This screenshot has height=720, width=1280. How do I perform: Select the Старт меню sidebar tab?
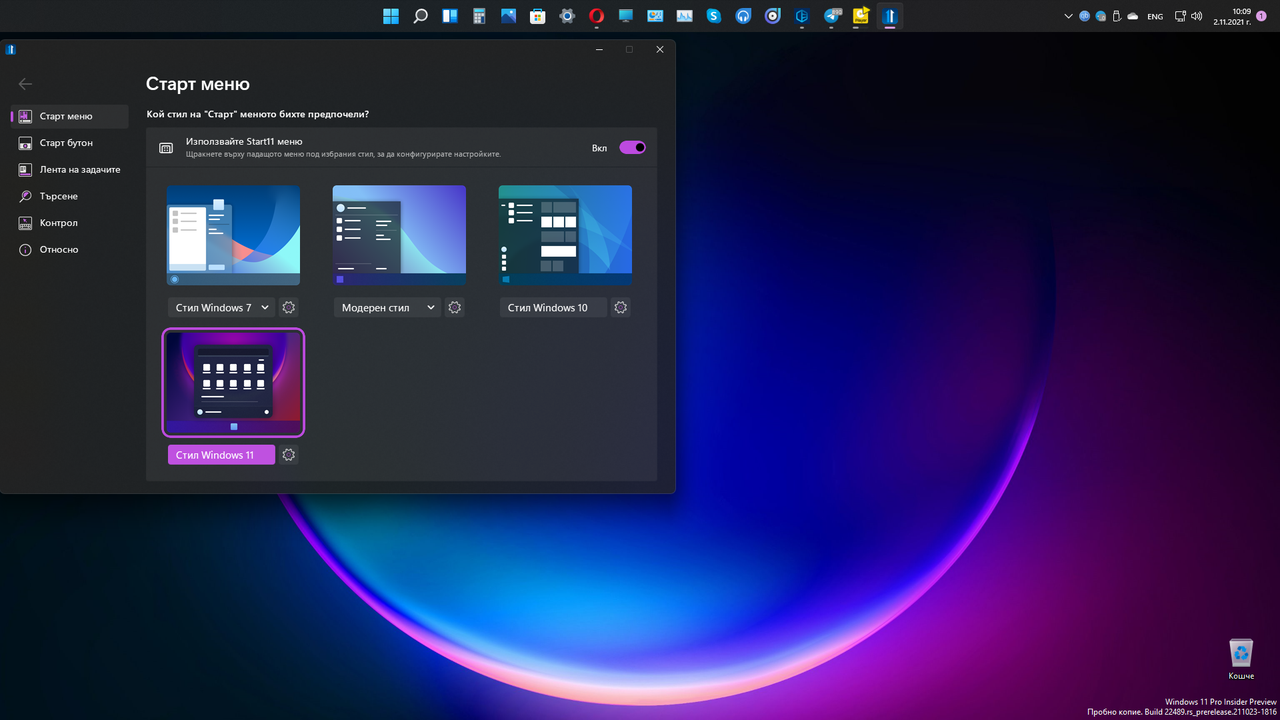tap(70, 116)
